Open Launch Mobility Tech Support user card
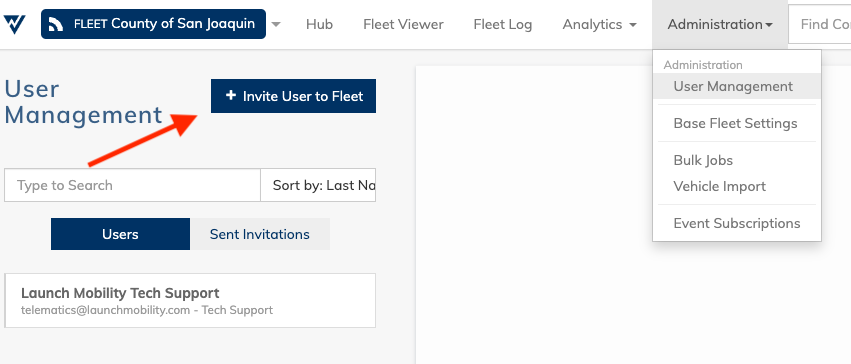This screenshot has width=851, height=364. 190,301
